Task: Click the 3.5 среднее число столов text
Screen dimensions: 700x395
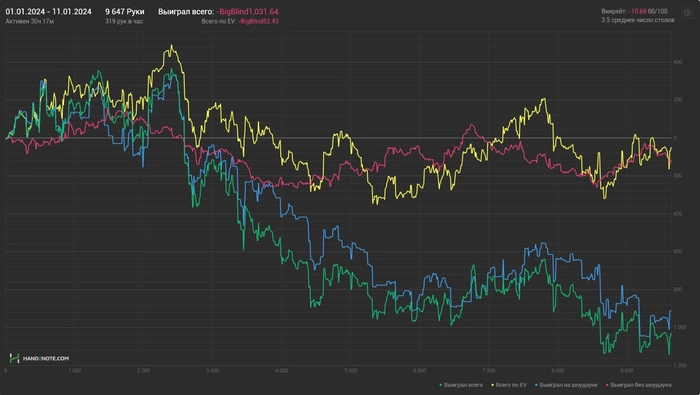Action: [638, 20]
